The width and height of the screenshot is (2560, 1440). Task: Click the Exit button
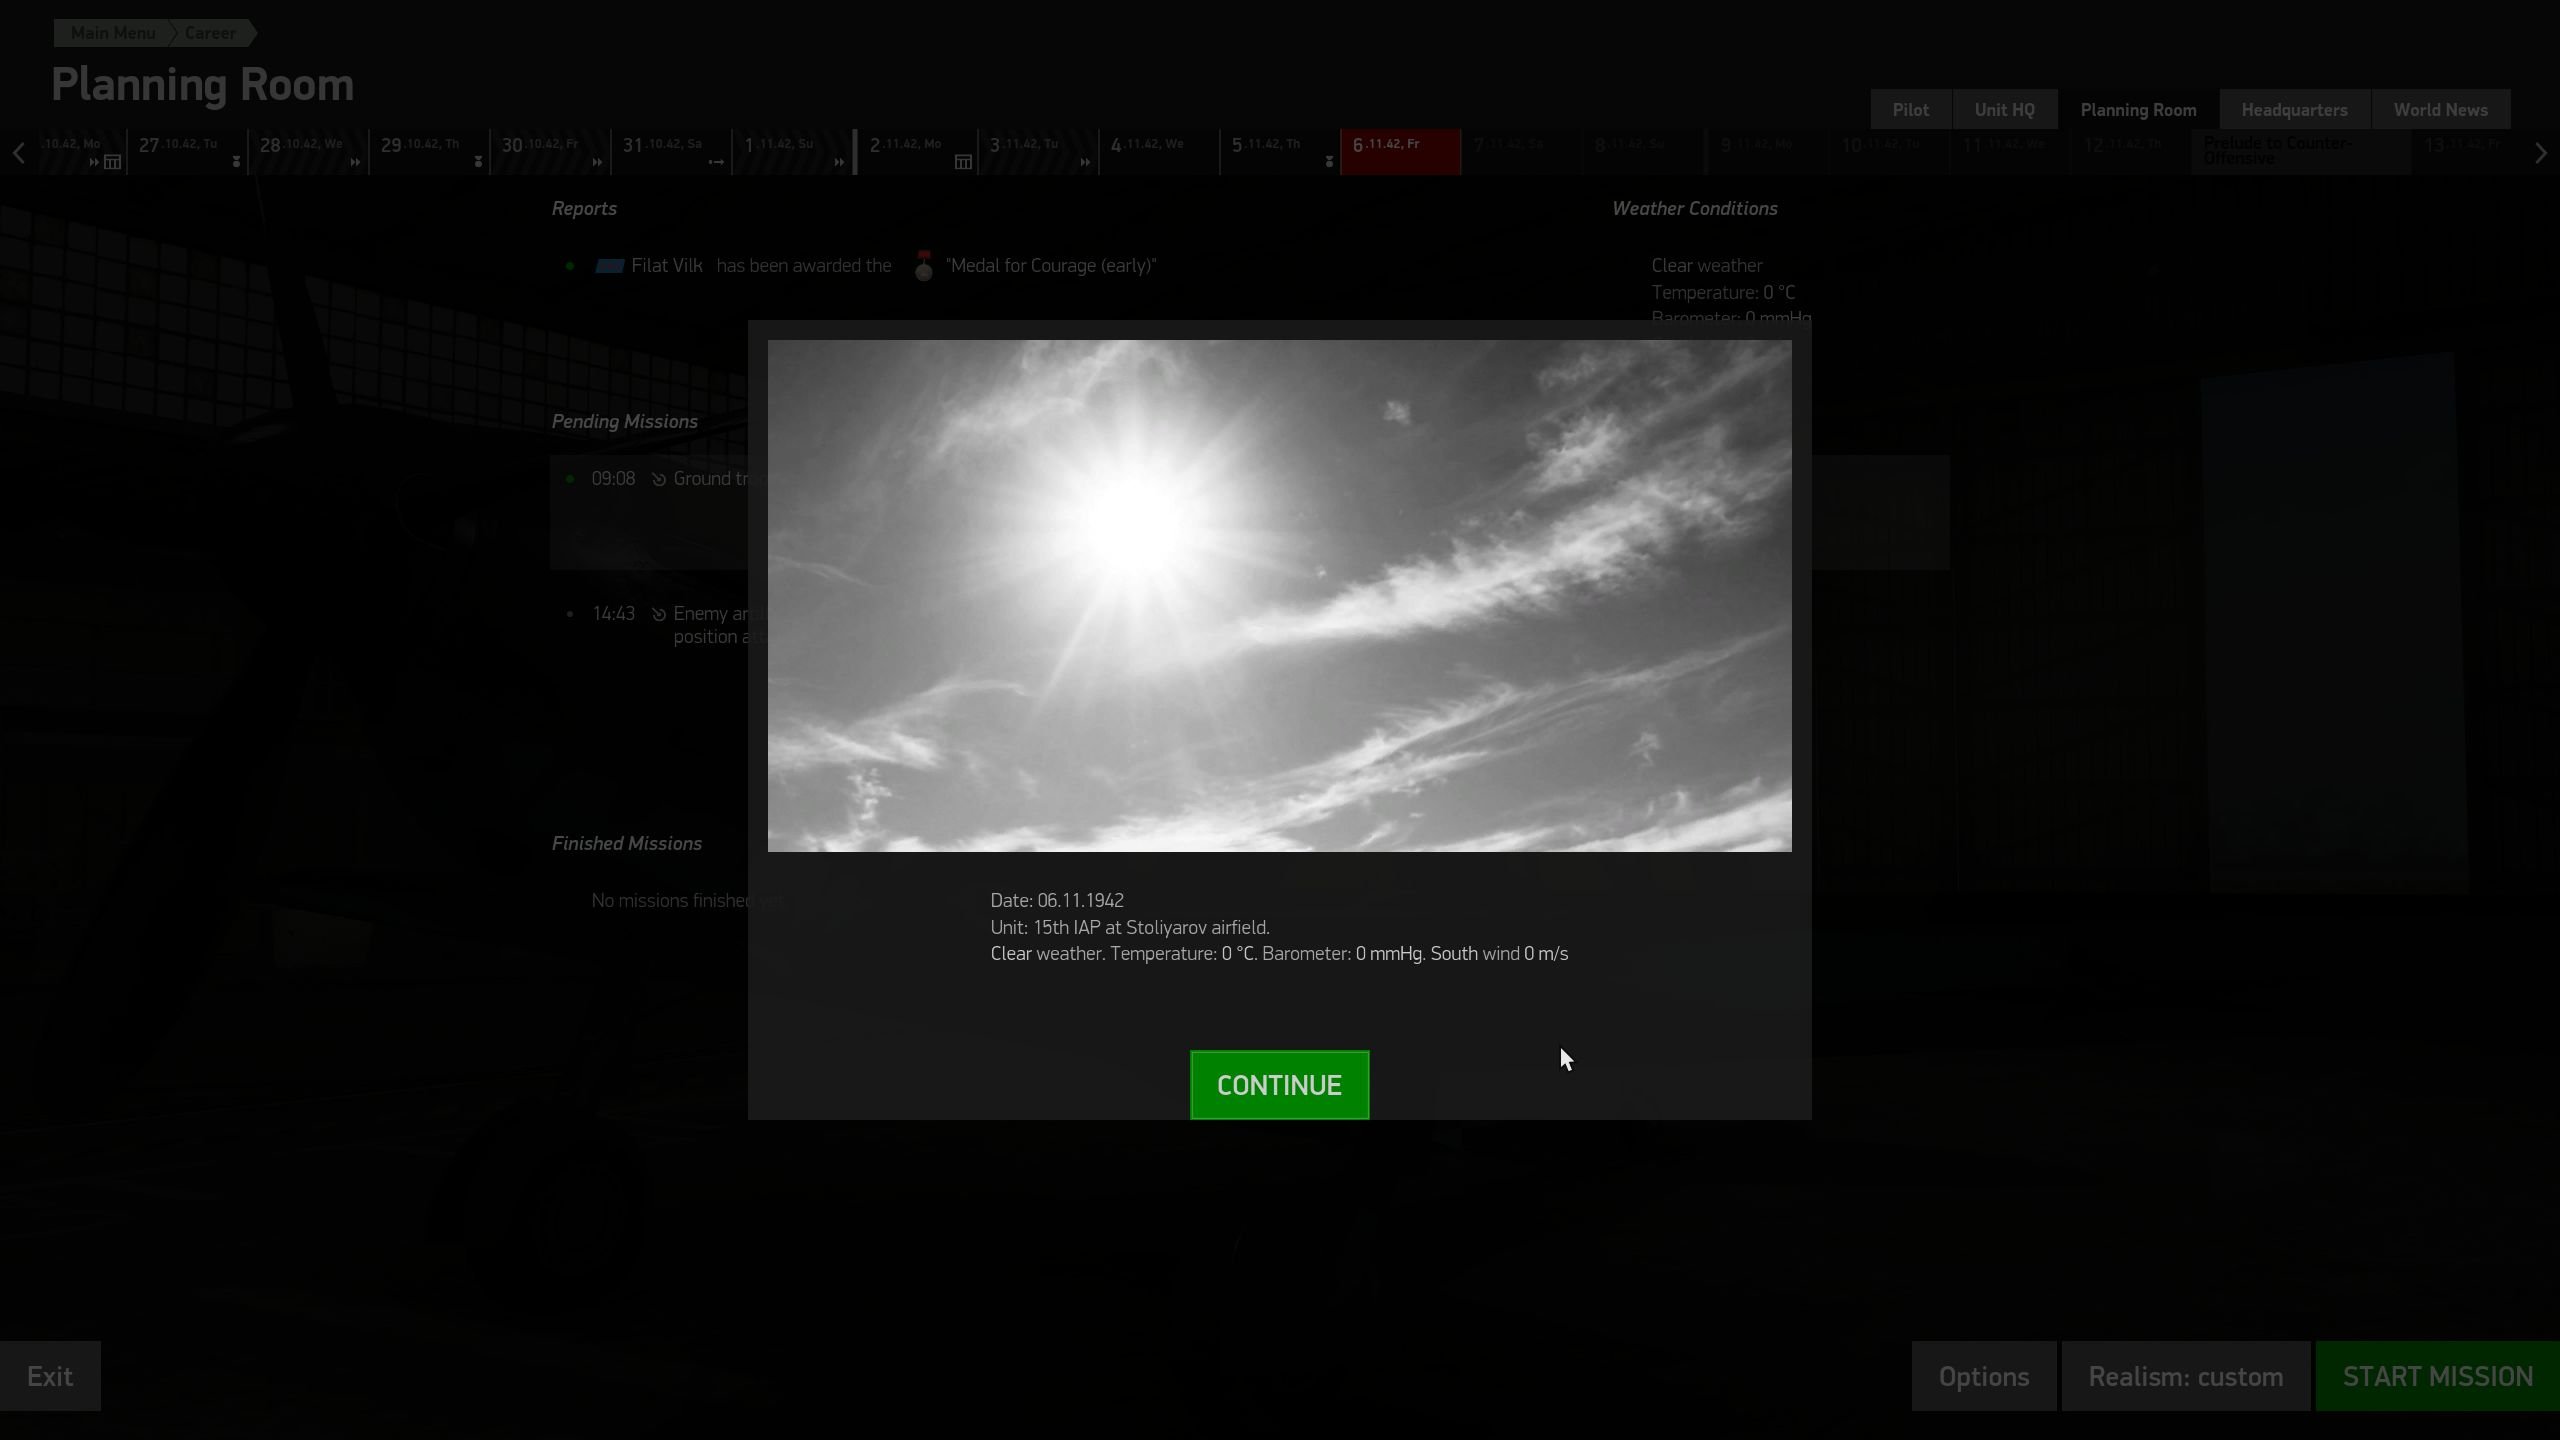pos(50,1376)
